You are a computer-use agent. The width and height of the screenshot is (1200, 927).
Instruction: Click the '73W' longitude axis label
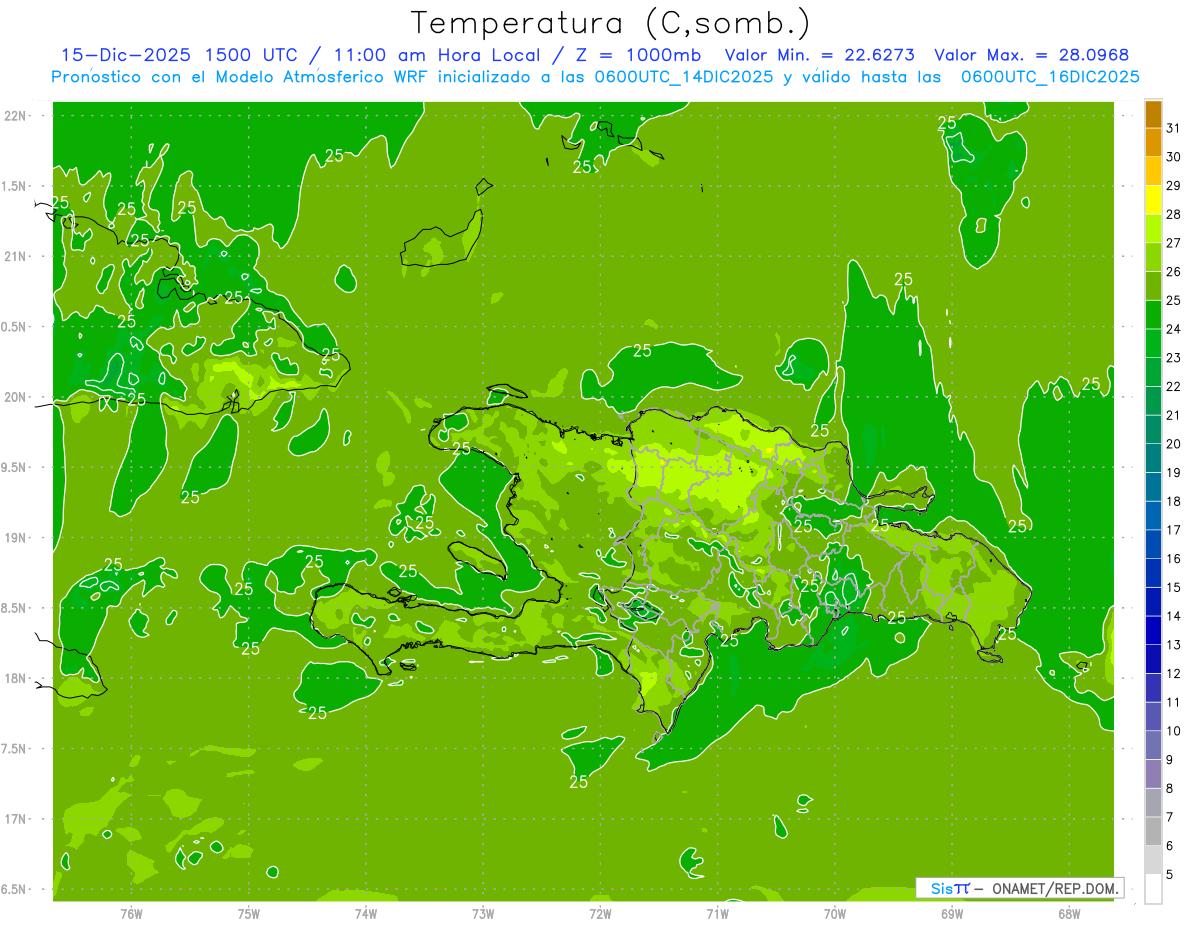(483, 914)
